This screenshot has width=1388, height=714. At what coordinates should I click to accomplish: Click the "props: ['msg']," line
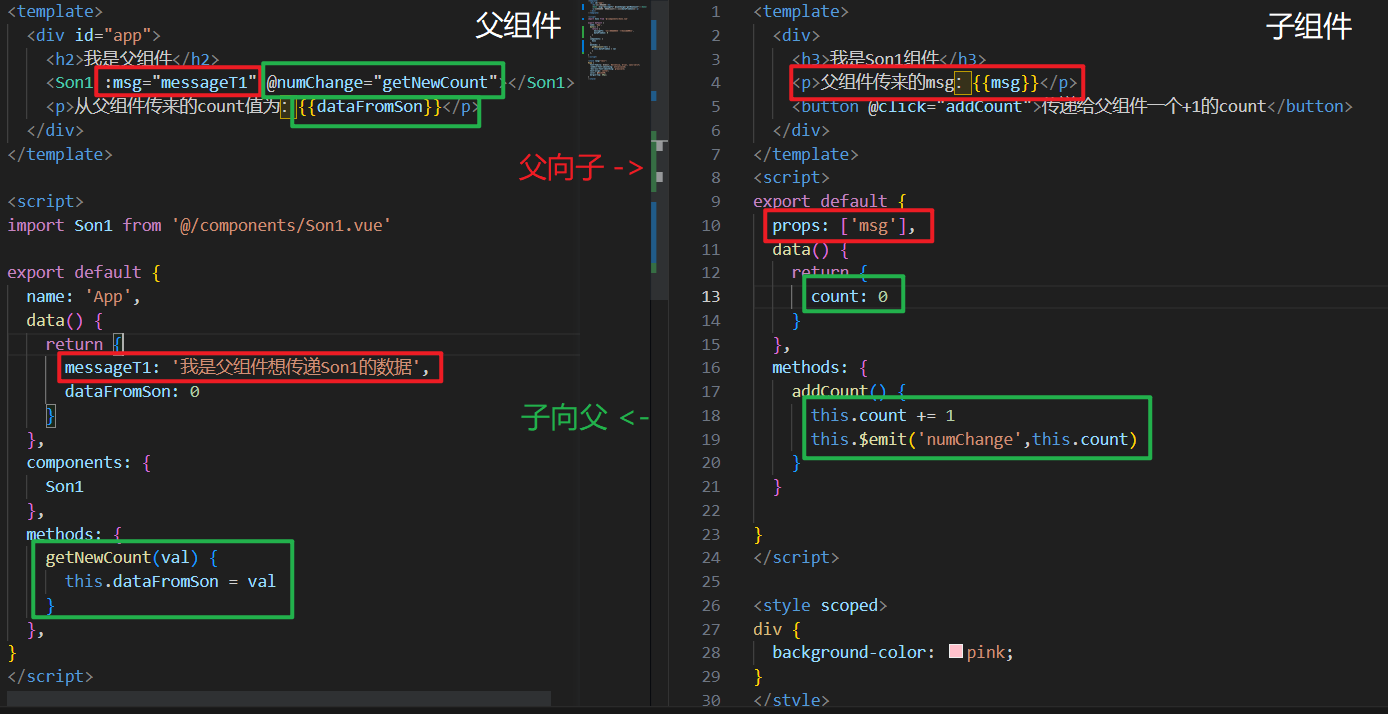(x=844, y=225)
